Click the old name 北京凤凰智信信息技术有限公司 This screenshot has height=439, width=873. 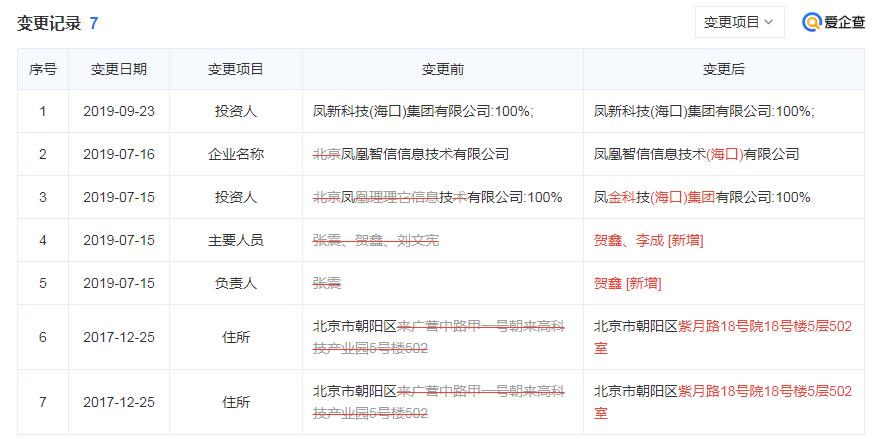pos(411,154)
